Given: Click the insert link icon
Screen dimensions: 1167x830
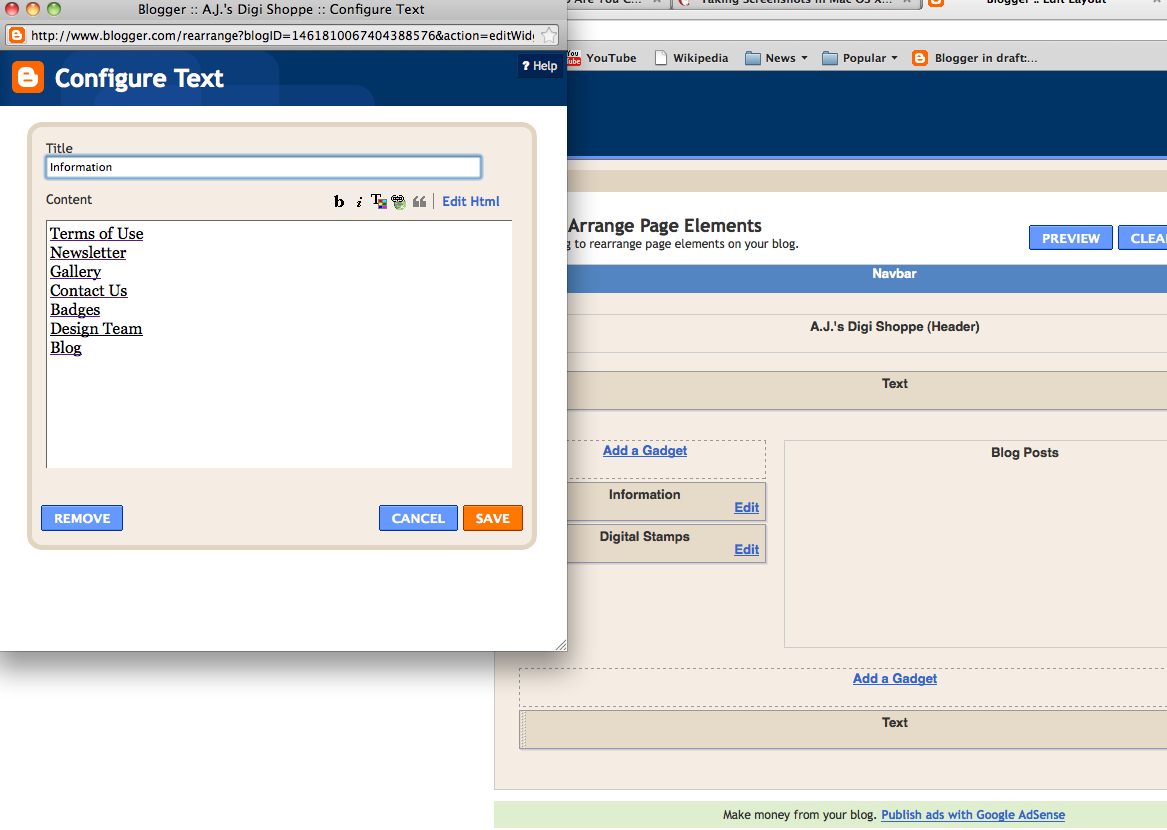Looking at the screenshot, I should (399, 201).
